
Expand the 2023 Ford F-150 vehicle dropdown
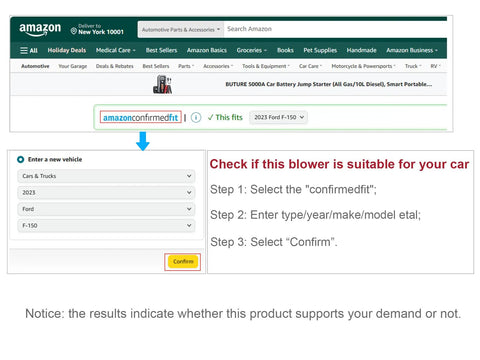pos(279,117)
